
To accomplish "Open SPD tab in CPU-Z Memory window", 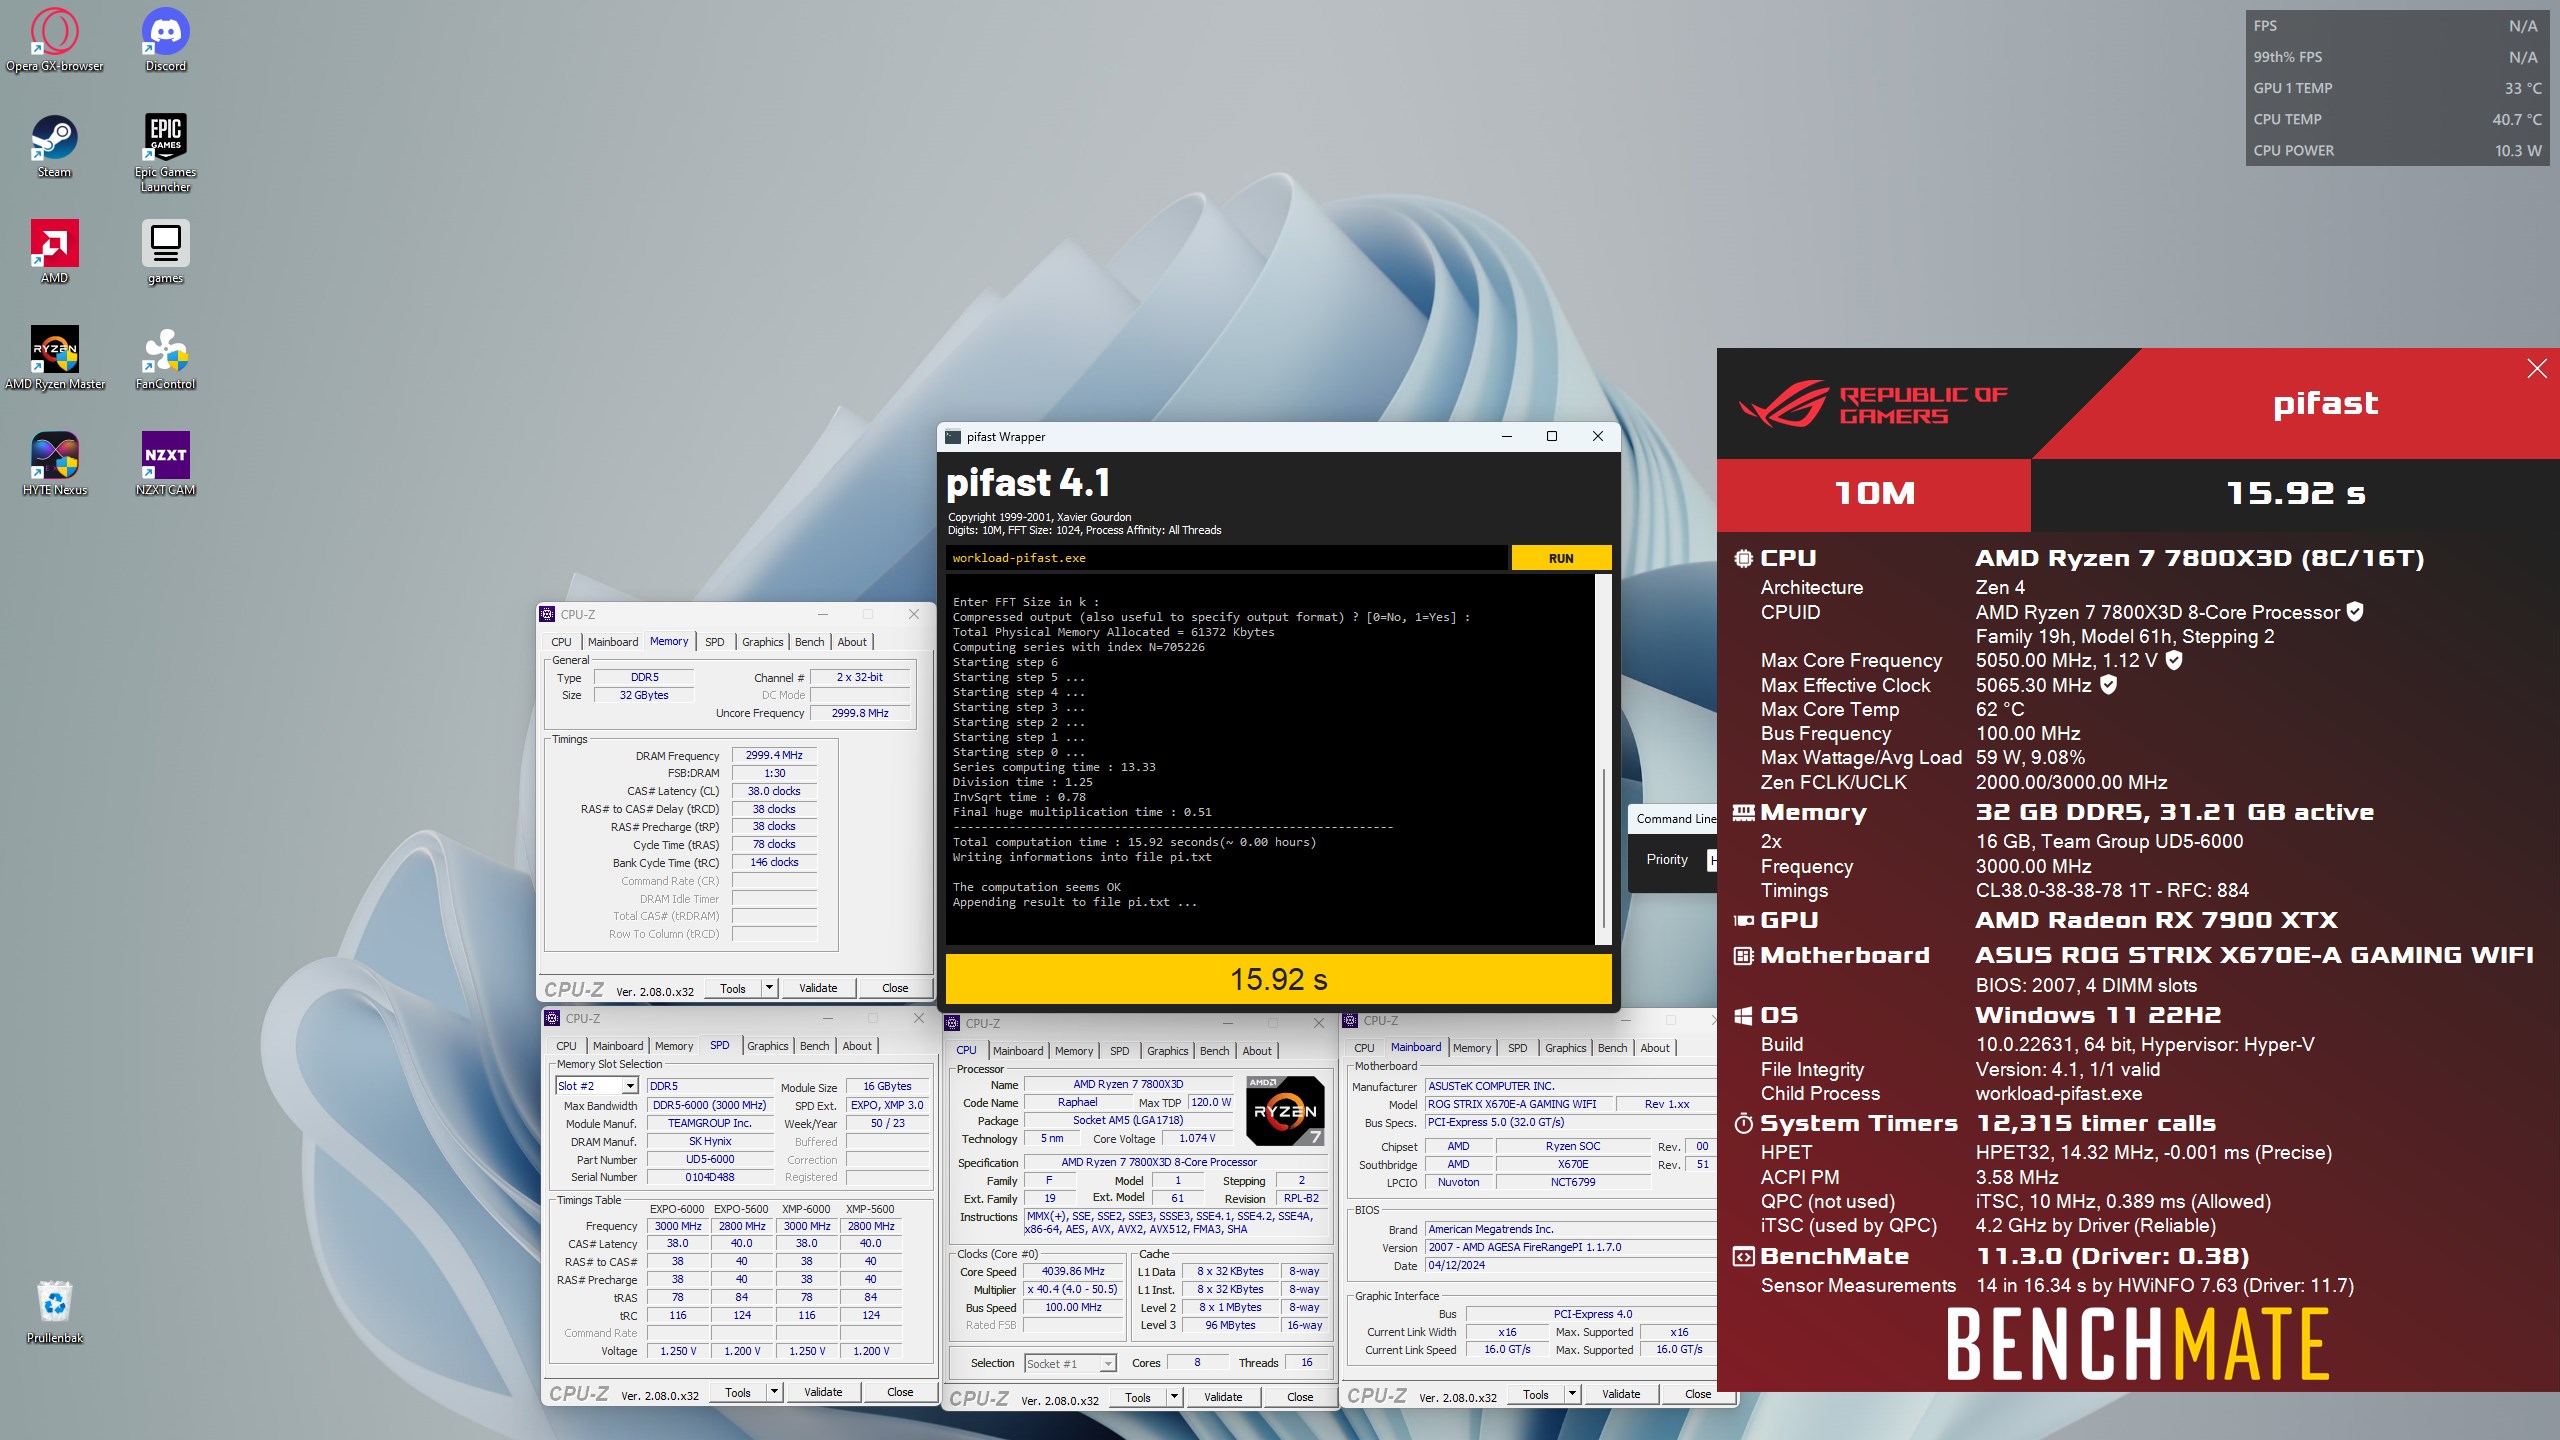I will pyautogui.click(x=714, y=642).
